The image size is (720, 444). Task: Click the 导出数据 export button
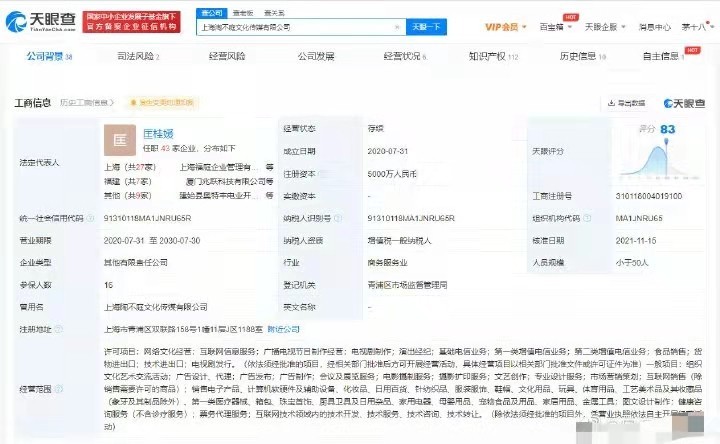626,103
